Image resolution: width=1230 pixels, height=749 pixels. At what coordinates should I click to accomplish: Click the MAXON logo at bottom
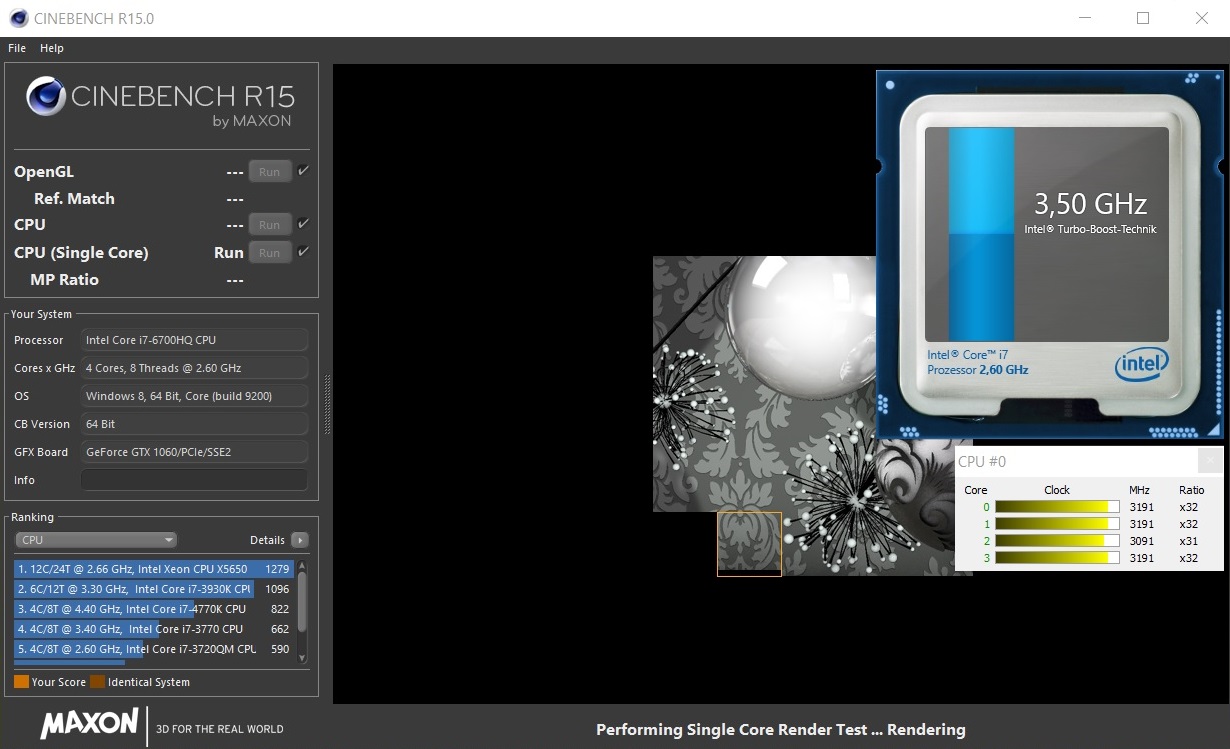[89, 724]
